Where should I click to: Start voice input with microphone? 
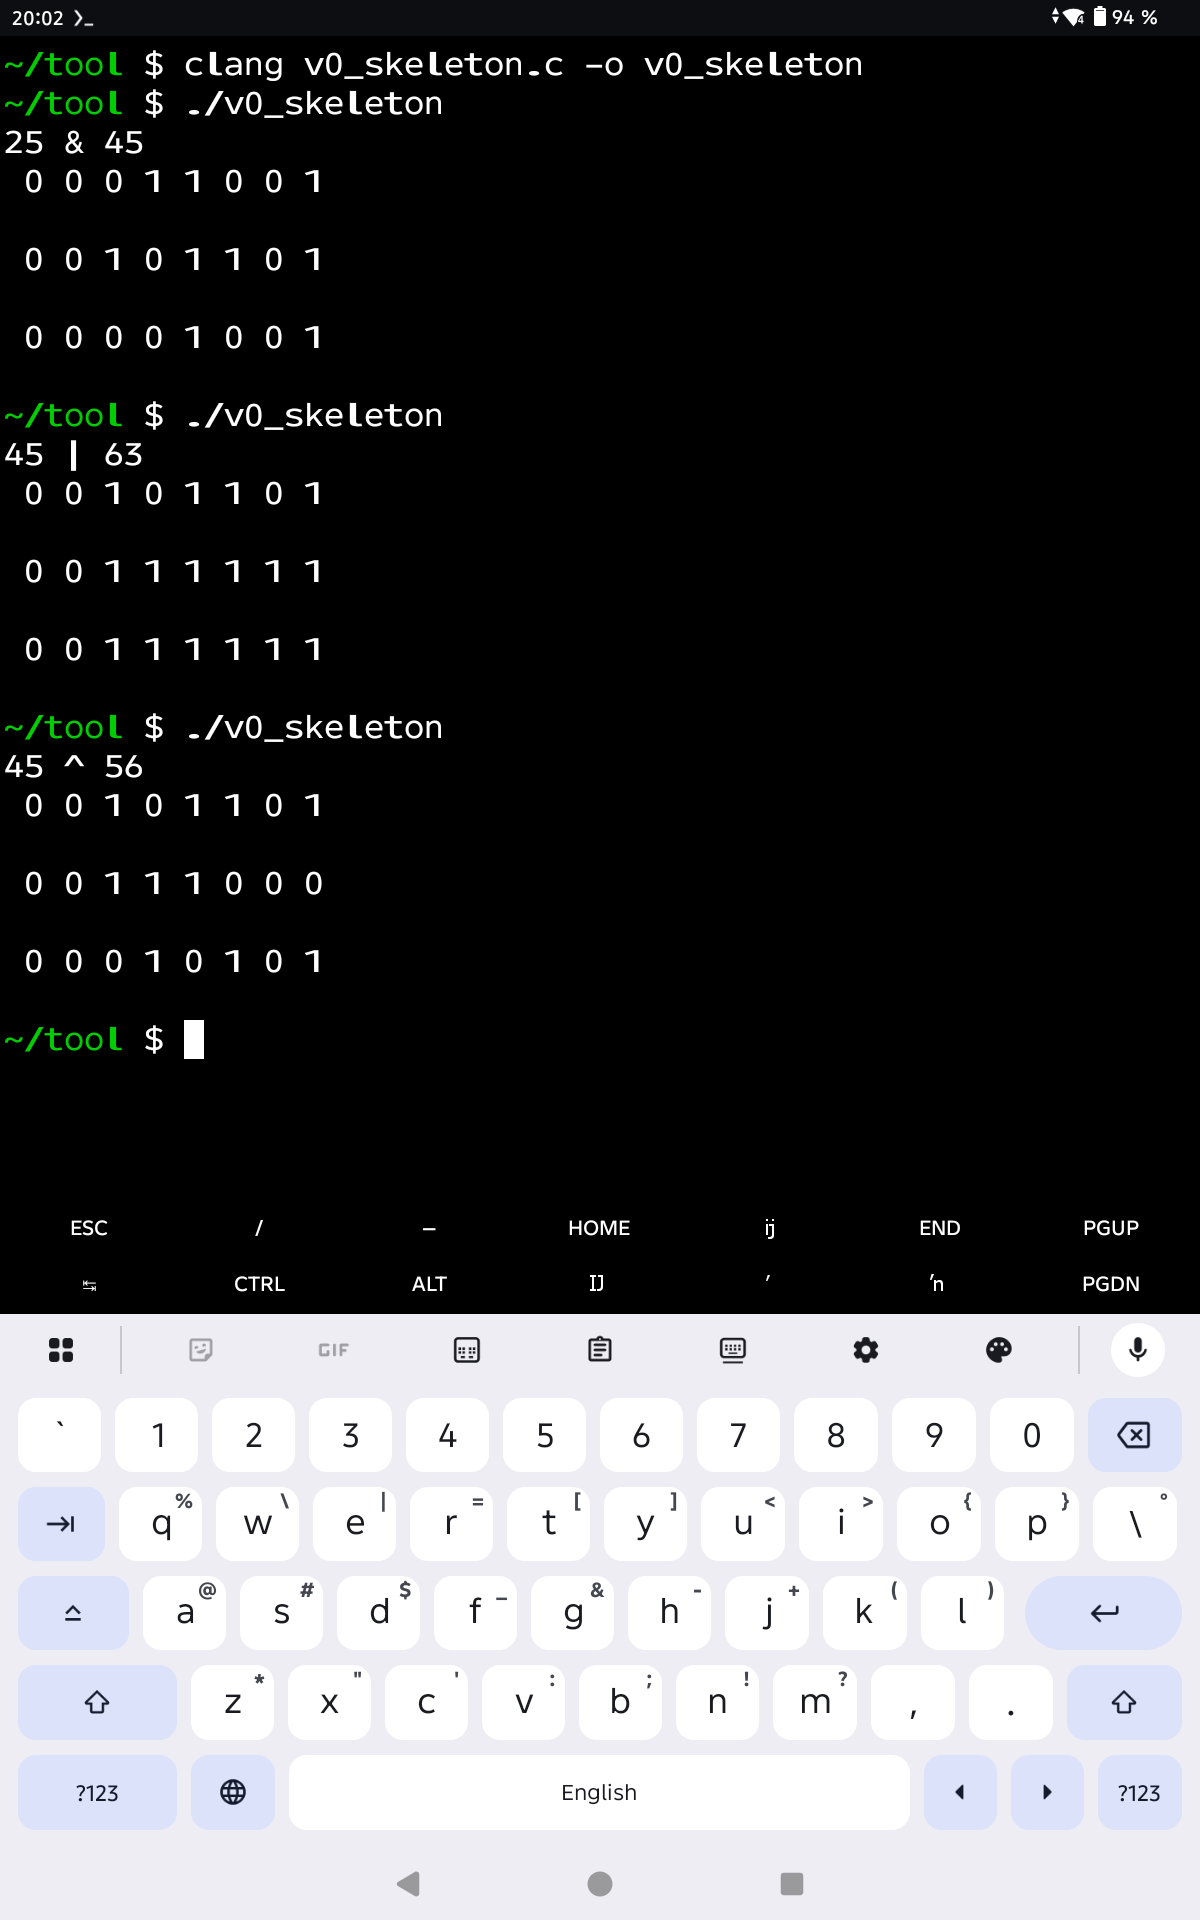pyautogui.click(x=1138, y=1350)
